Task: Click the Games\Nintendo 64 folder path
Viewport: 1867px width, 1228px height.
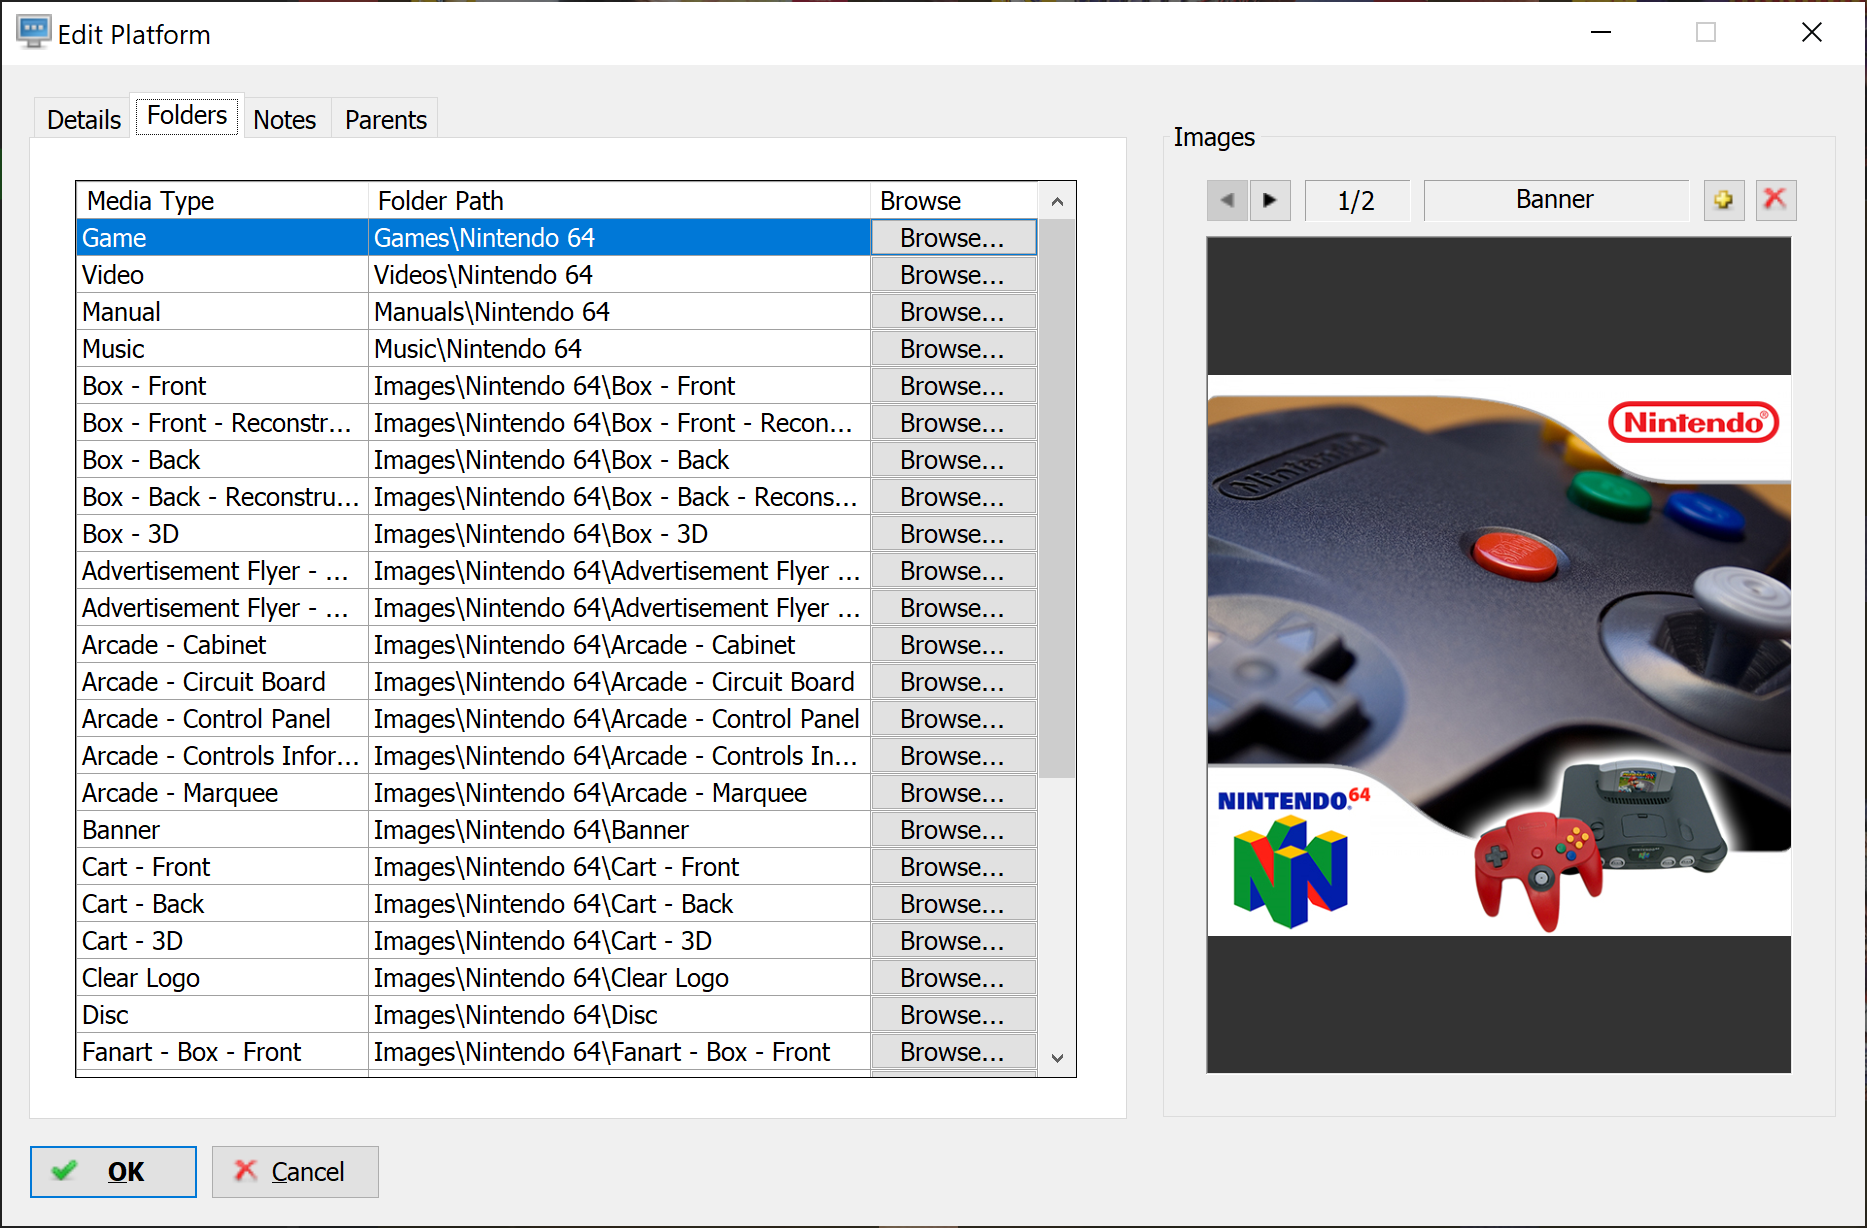Action: click(620, 238)
